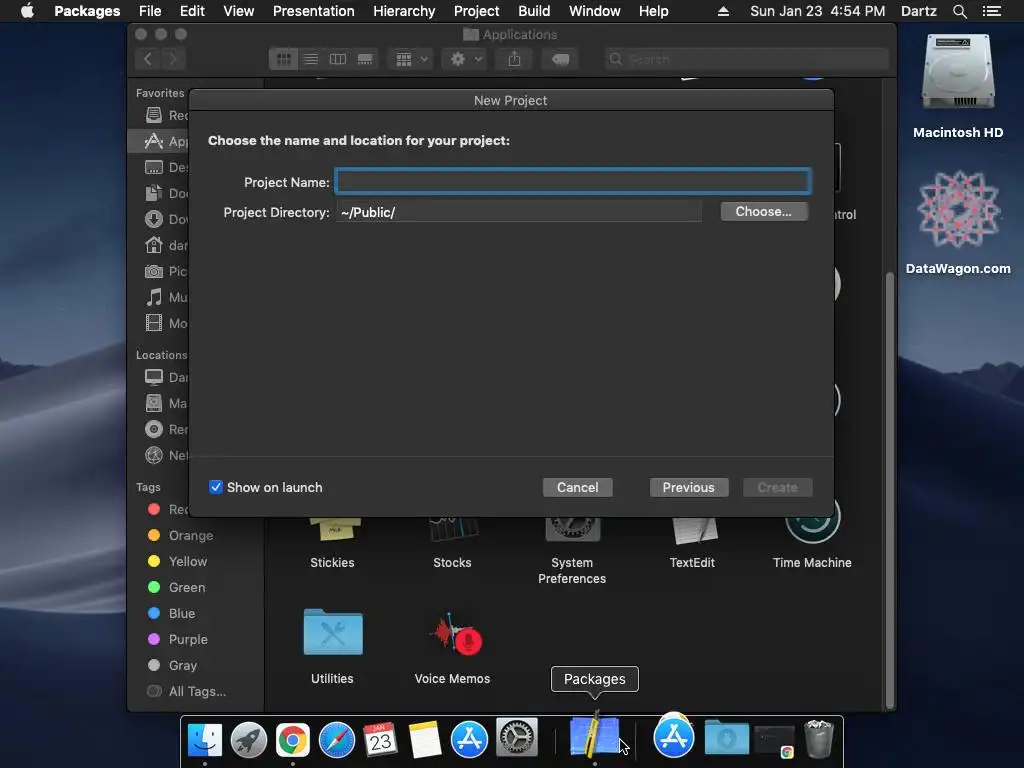Go back with the Previous button
1024x768 pixels.
pos(688,487)
